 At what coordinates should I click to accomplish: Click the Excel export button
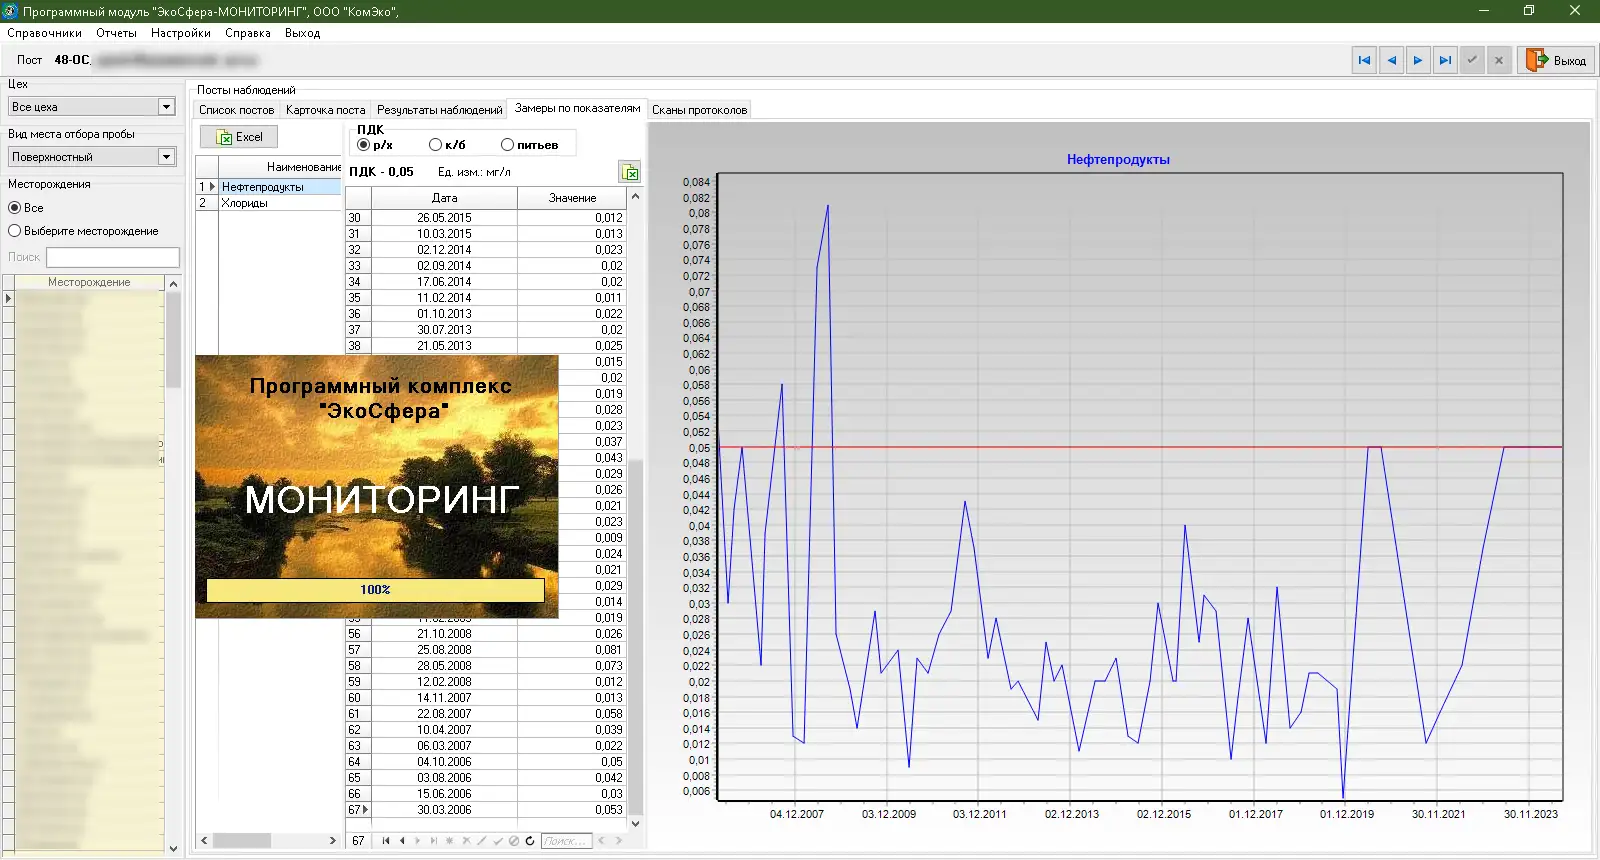239,137
